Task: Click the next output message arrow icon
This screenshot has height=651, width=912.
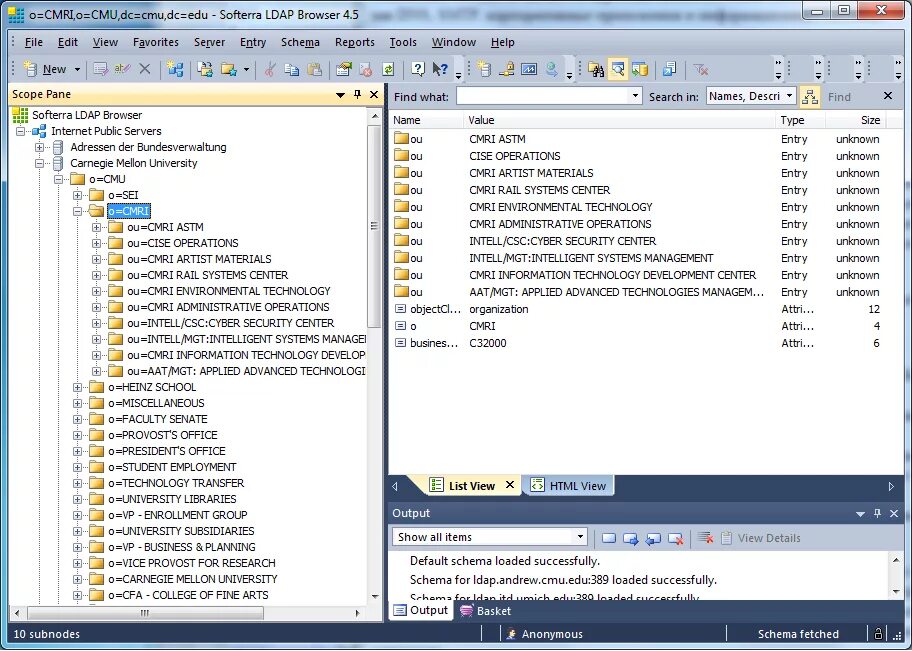Action: pos(630,539)
